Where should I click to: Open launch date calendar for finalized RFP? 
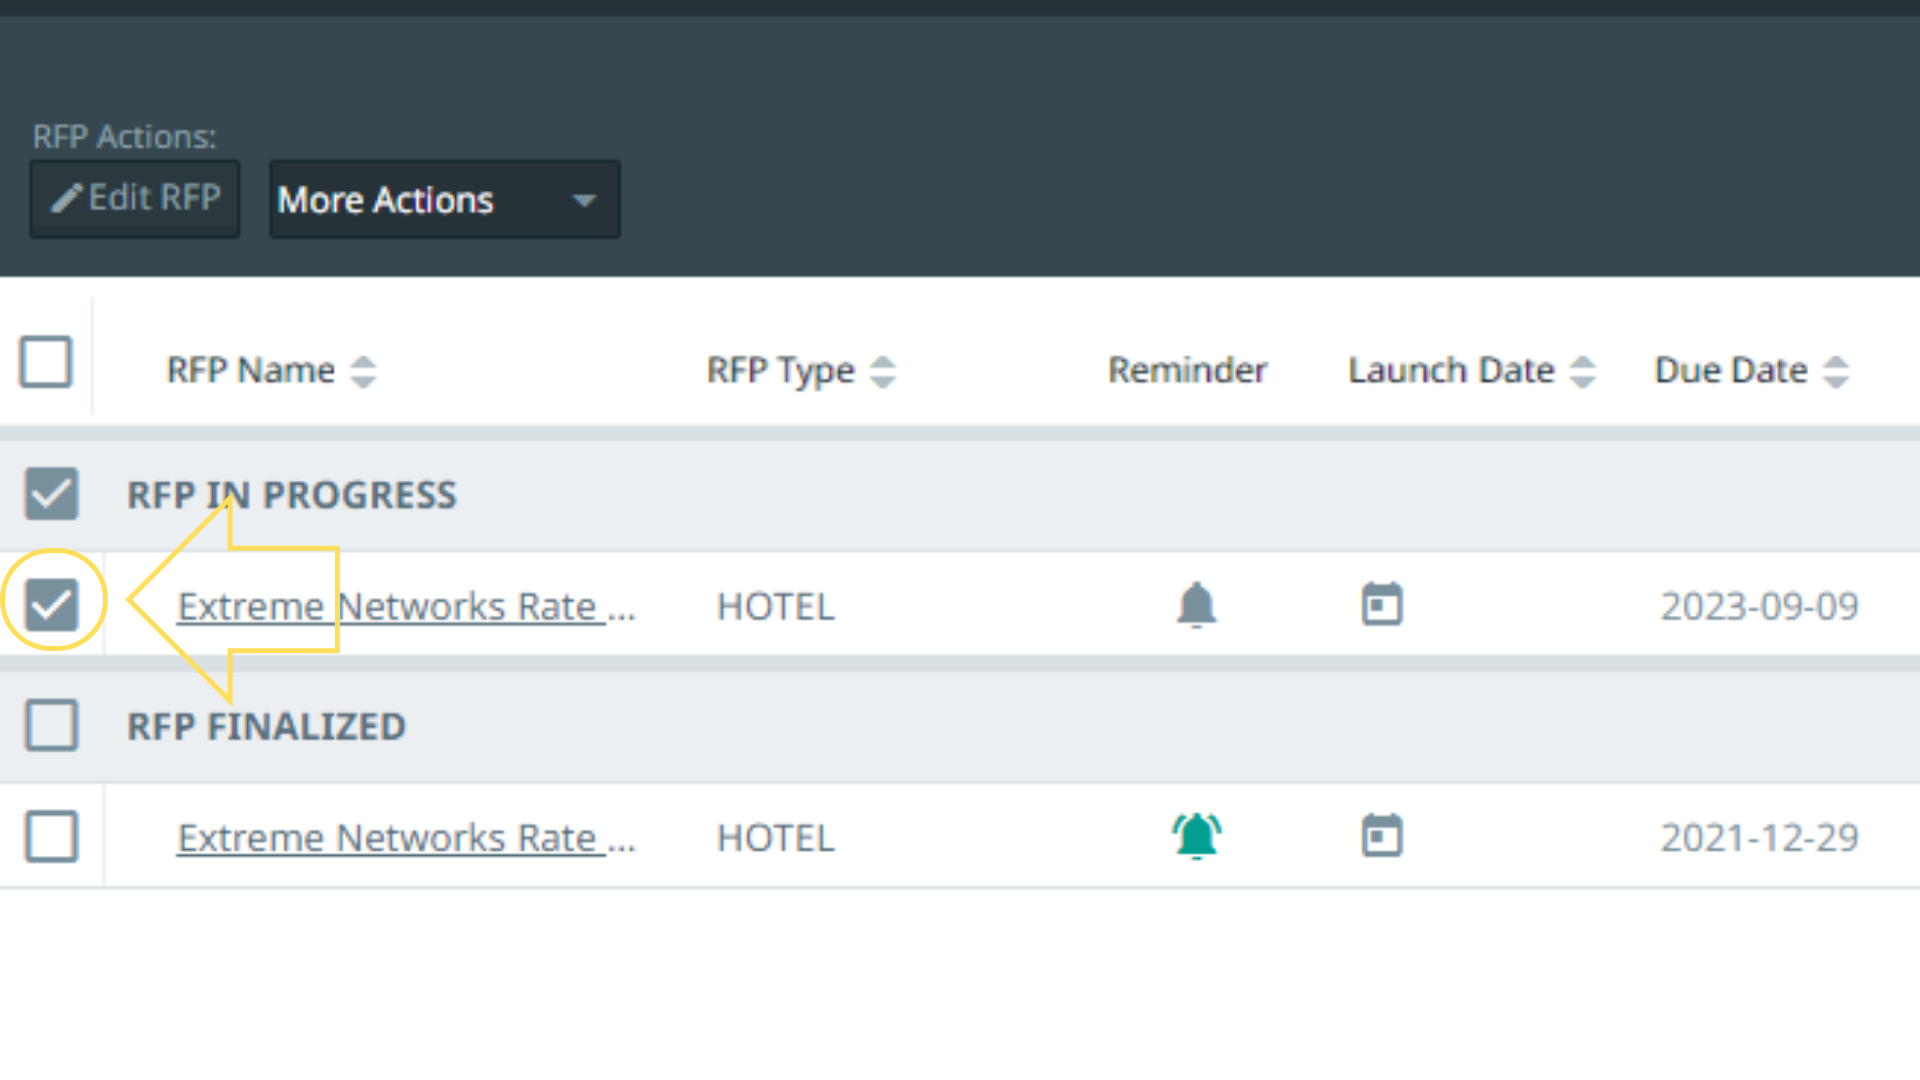[1382, 836]
